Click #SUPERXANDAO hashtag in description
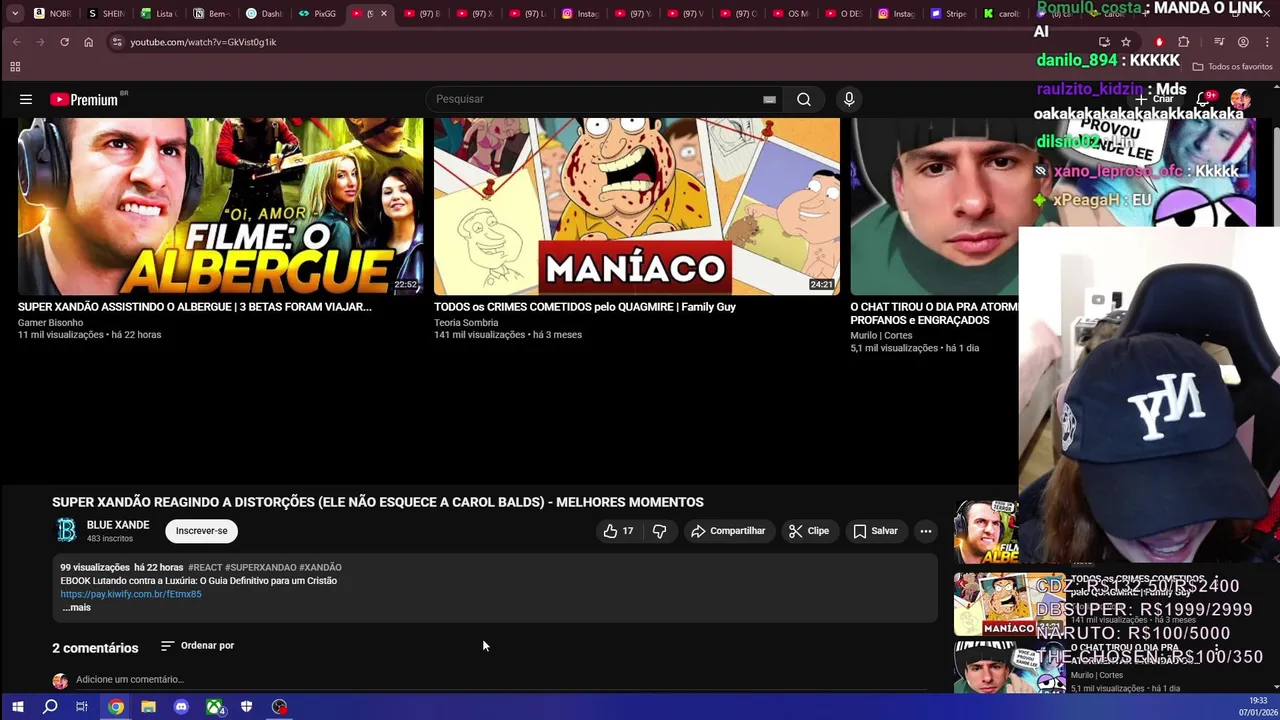Screen dimensions: 1280x720 pyautogui.click(x=261, y=568)
